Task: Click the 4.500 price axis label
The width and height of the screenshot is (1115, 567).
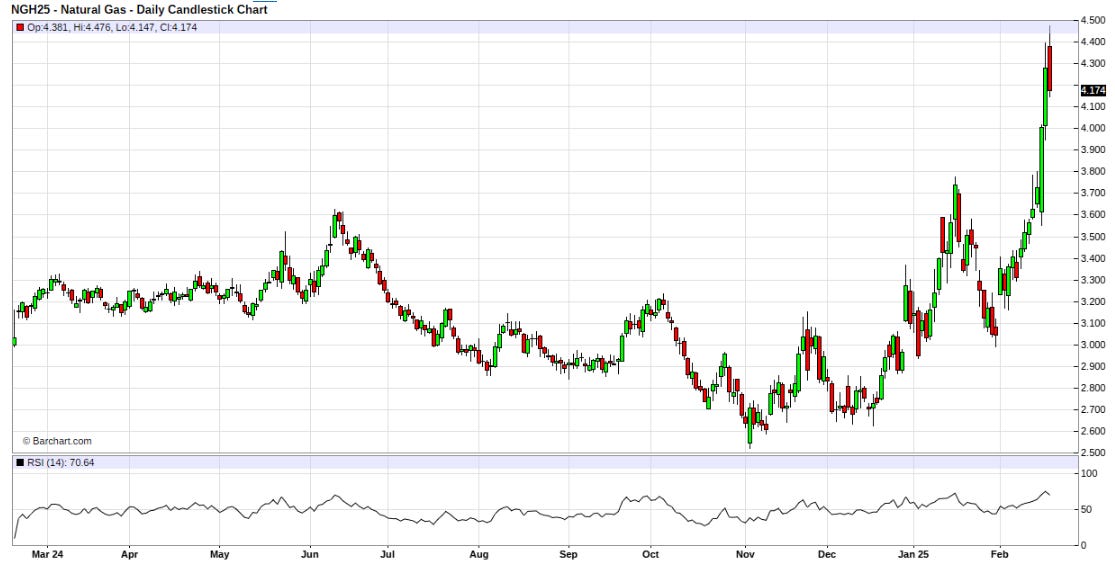Action: (x=1092, y=21)
